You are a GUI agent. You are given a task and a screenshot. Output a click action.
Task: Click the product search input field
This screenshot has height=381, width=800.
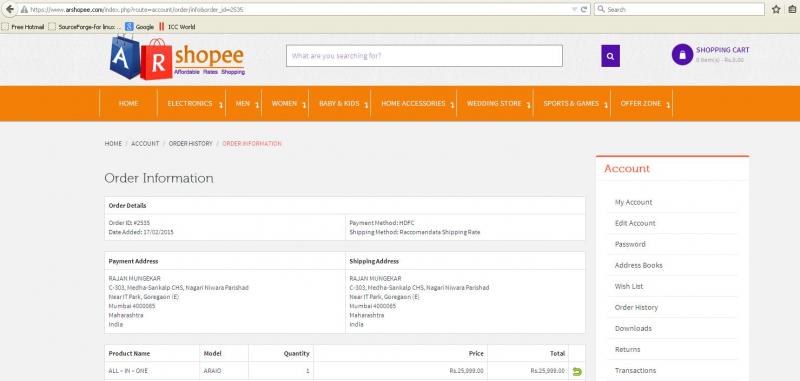pyautogui.click(x=424, y=56)
